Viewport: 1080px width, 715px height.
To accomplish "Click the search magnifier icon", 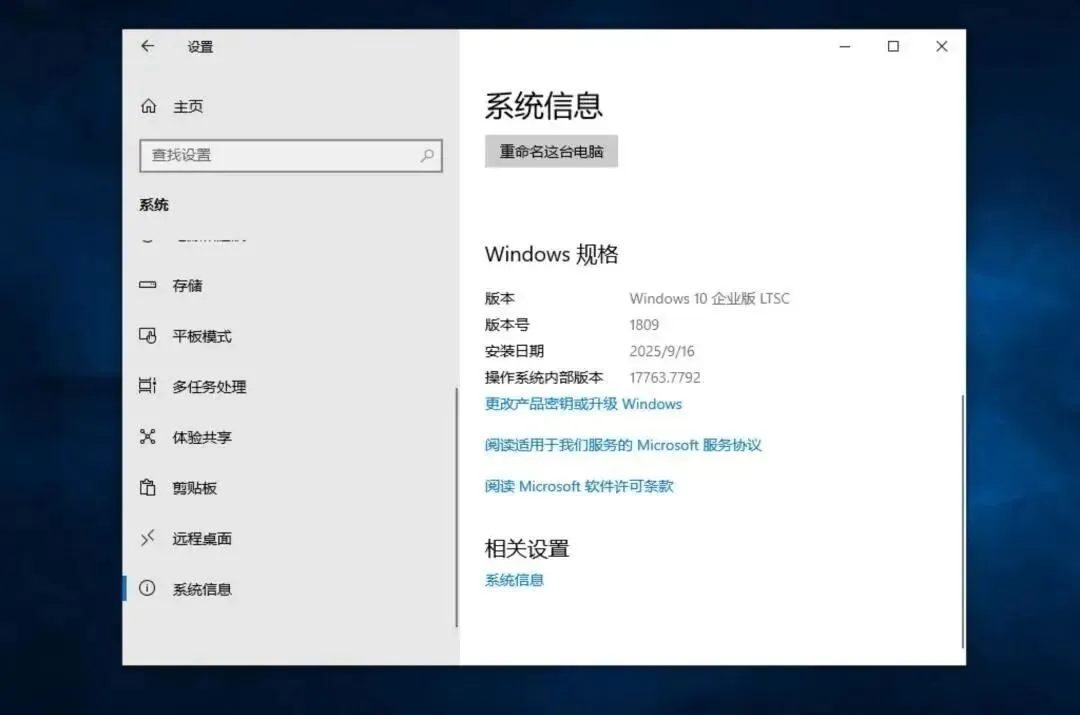I will click(x=427, y=156).
